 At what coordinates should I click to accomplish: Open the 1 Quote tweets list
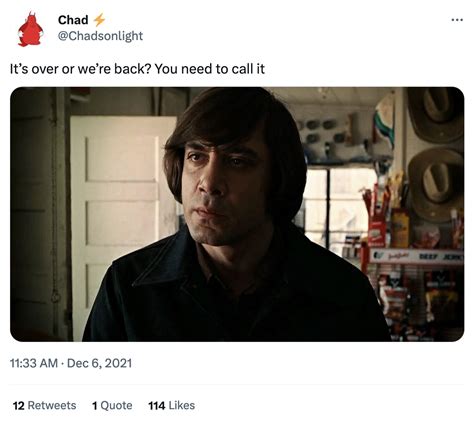coord(112,405)
